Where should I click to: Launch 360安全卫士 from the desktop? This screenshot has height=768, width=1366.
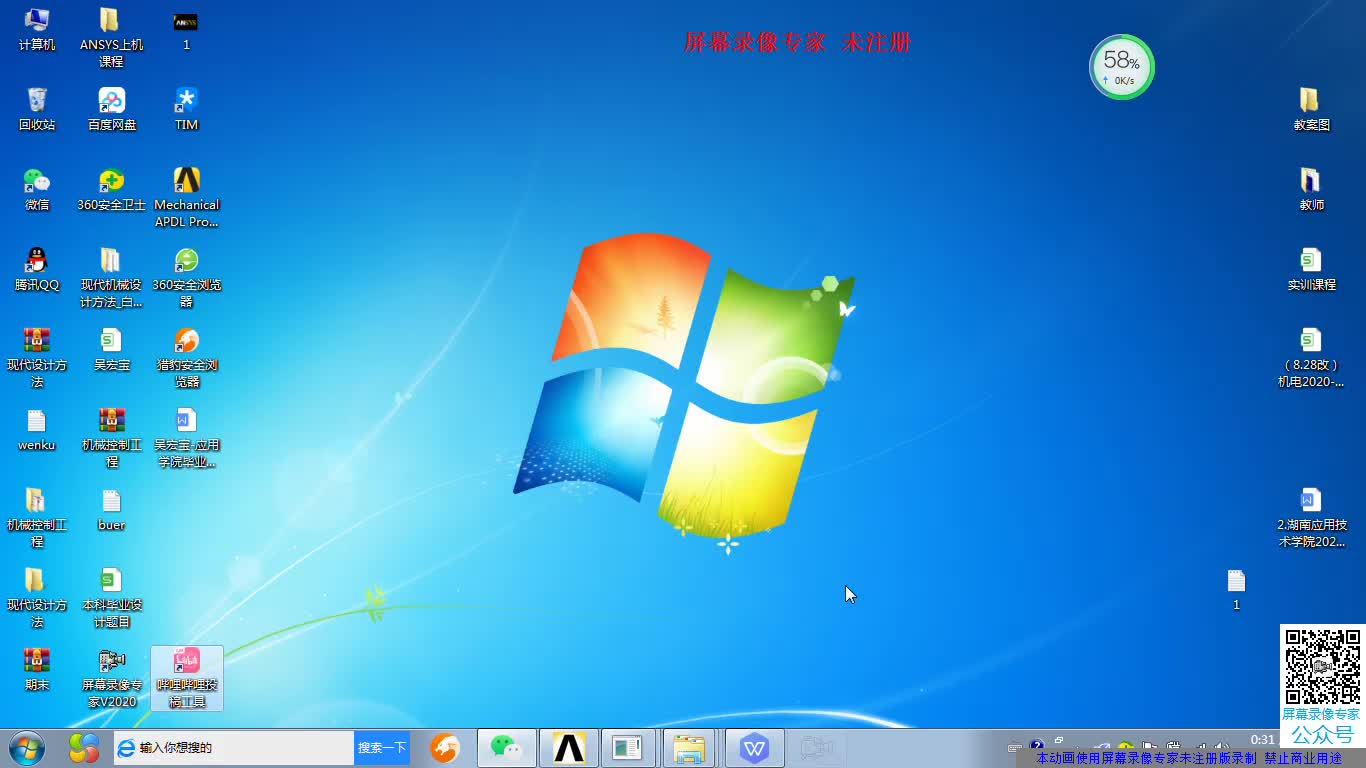click(111, 190)
